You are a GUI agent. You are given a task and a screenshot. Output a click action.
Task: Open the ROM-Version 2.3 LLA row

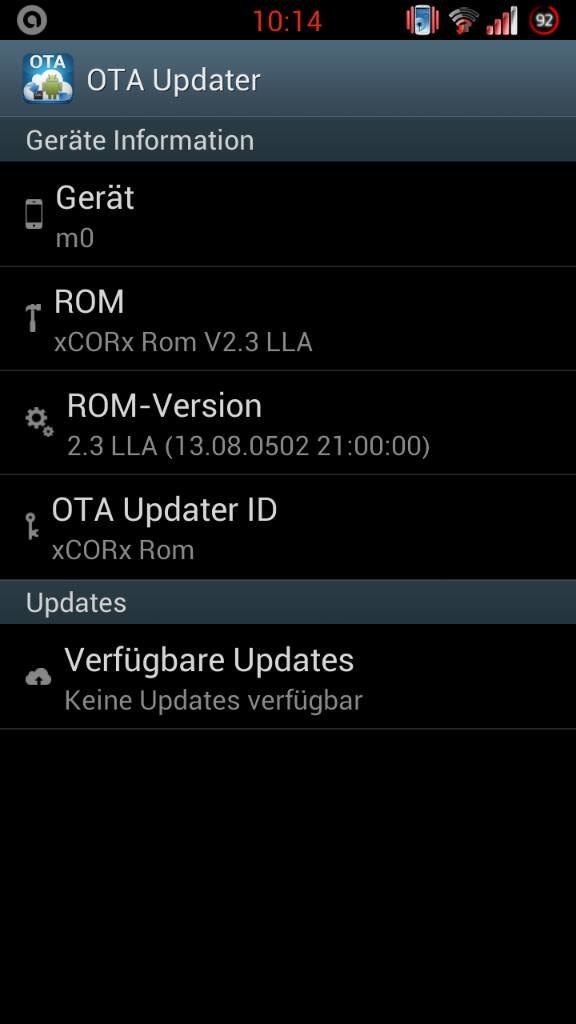288,423
